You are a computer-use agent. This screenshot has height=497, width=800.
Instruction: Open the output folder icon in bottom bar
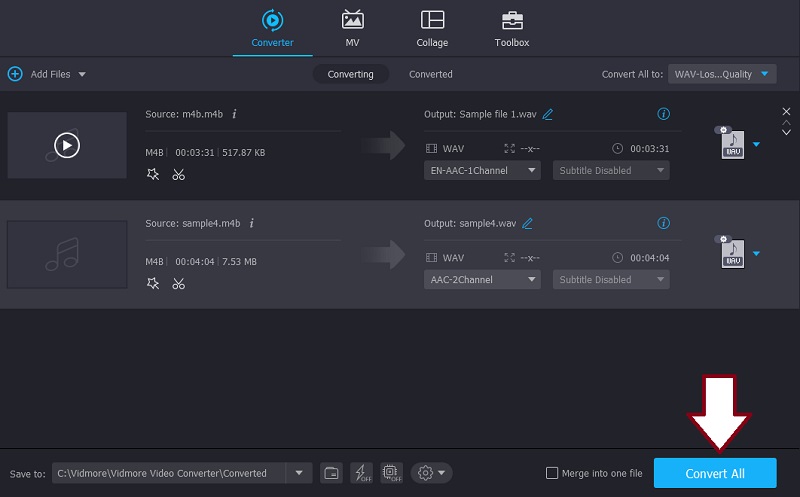331,473
